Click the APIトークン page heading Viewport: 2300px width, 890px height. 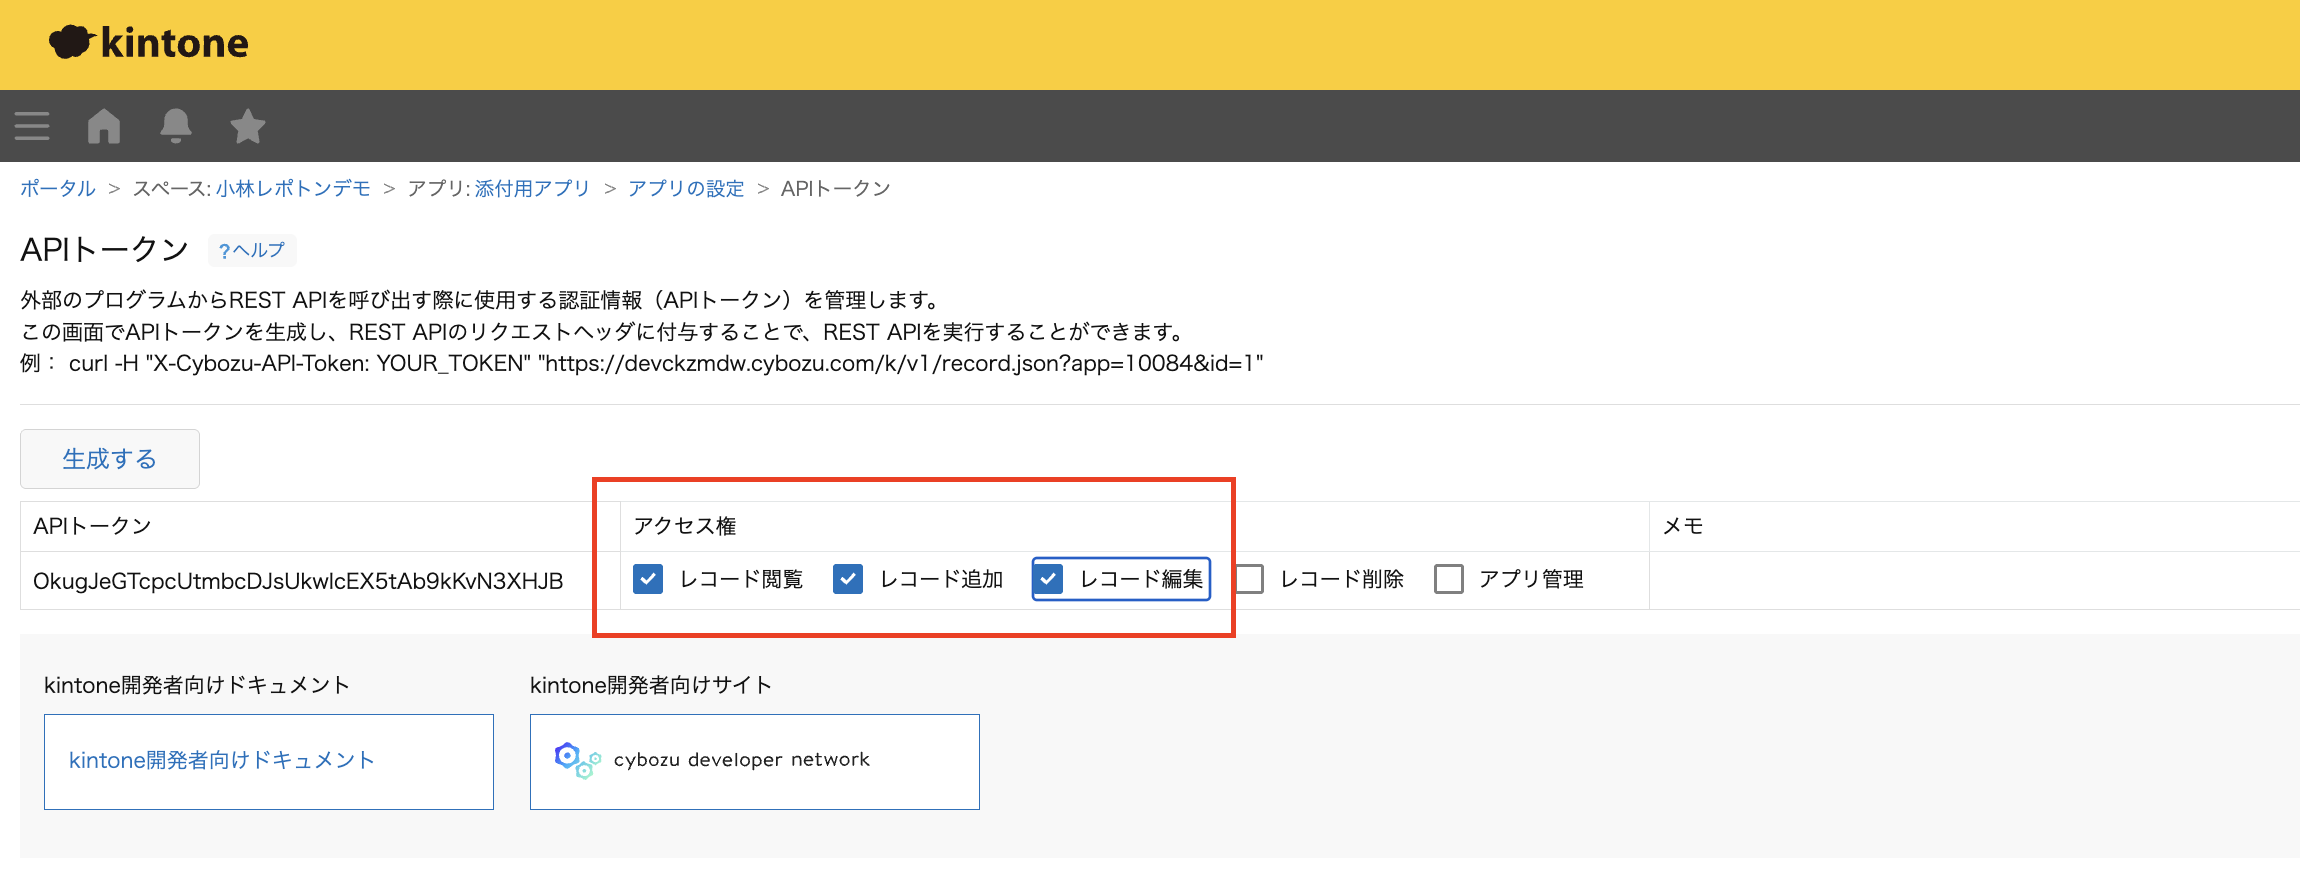click(x=105, y=250)
